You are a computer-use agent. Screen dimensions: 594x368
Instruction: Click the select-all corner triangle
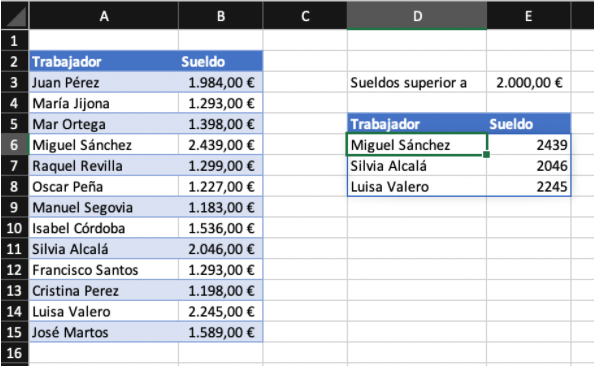(x=14, y=16)
